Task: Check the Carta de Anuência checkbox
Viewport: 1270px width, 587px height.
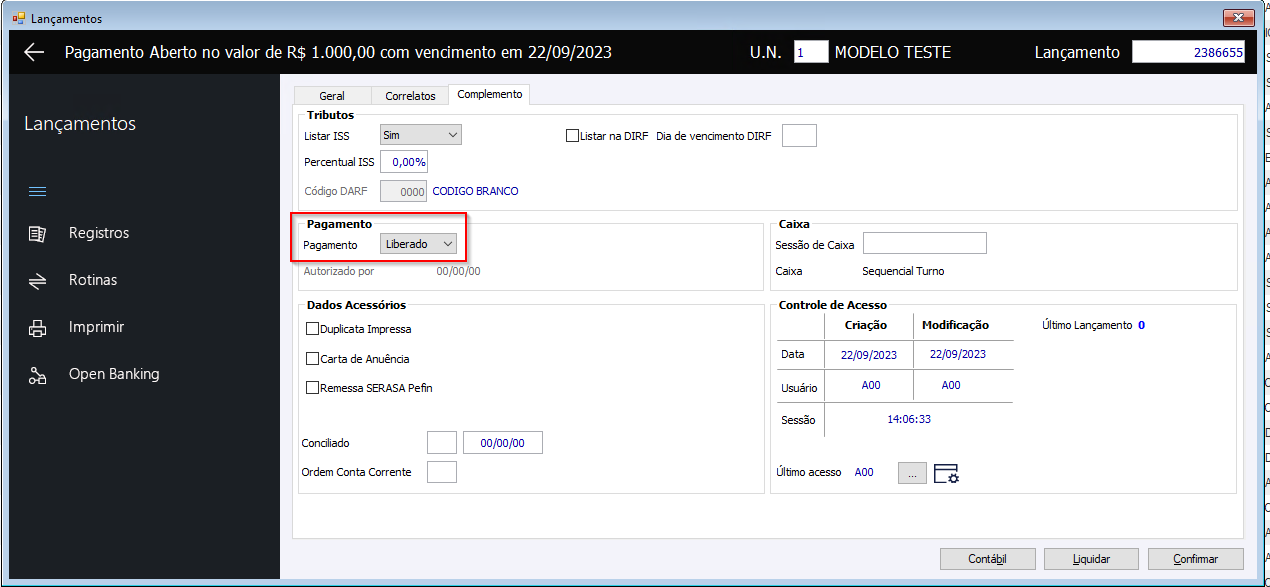Action: click(x=312, y=359)
